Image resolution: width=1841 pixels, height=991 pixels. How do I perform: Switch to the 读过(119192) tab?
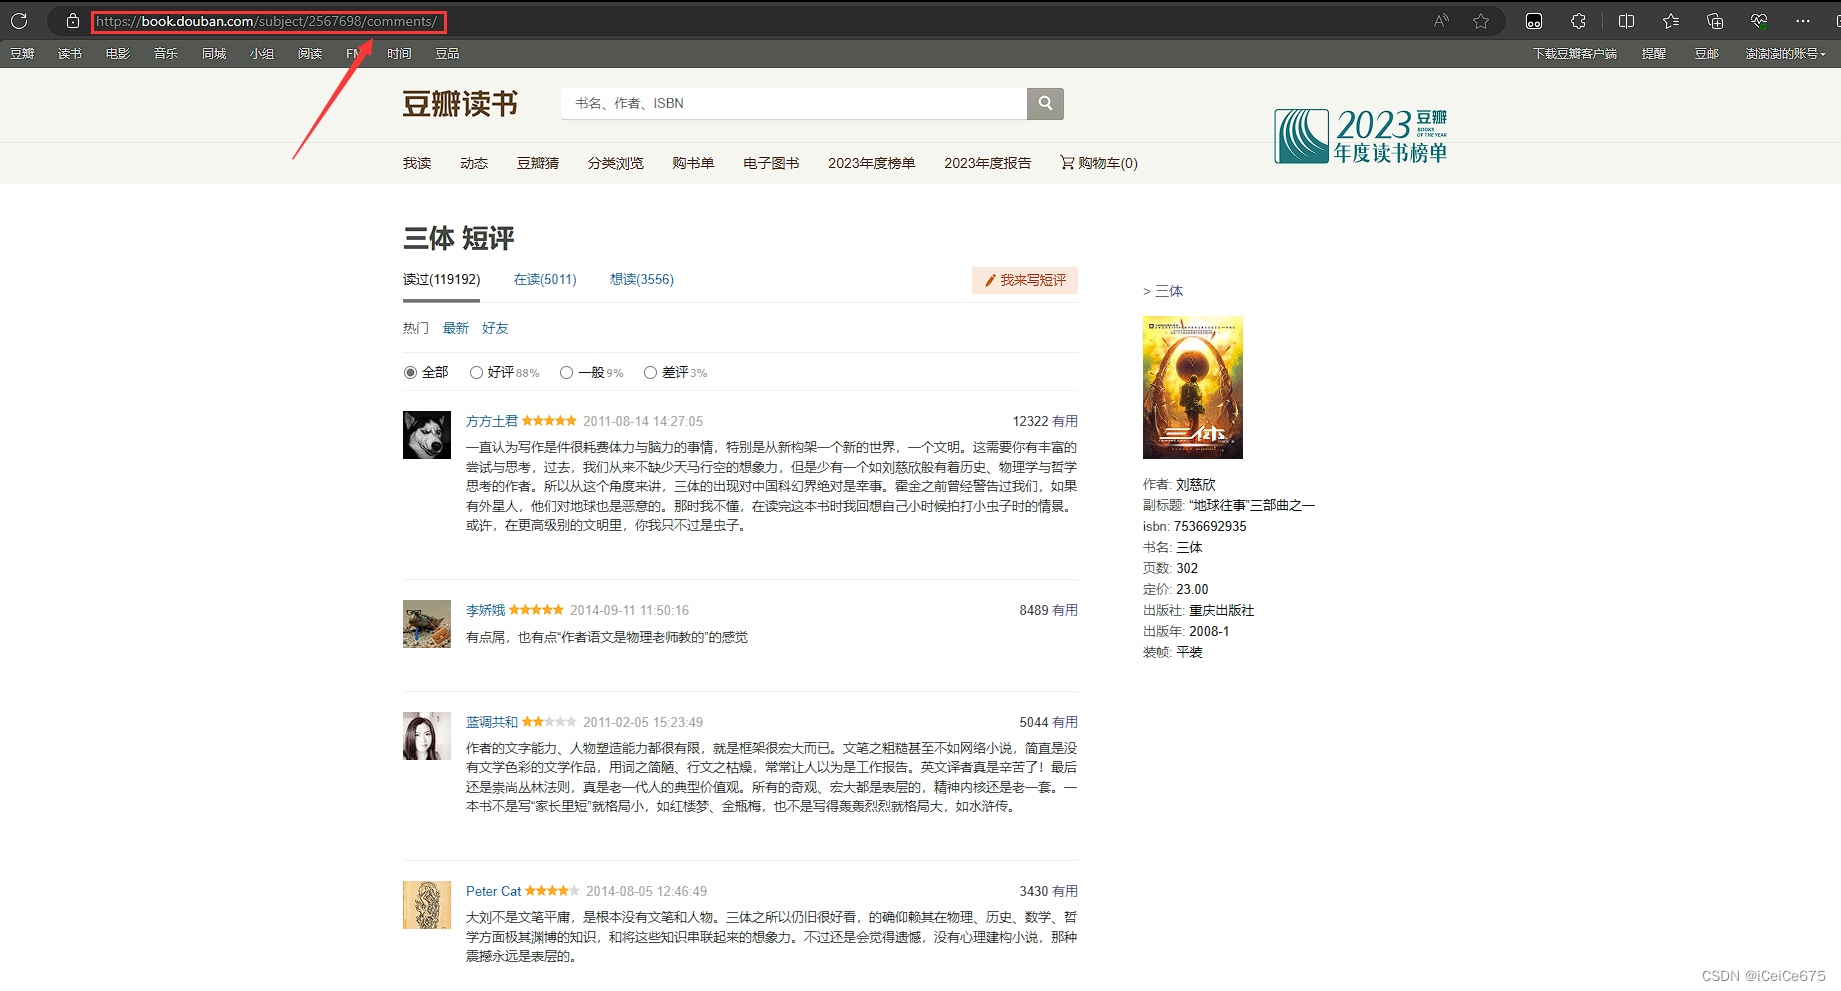[441, 280]
